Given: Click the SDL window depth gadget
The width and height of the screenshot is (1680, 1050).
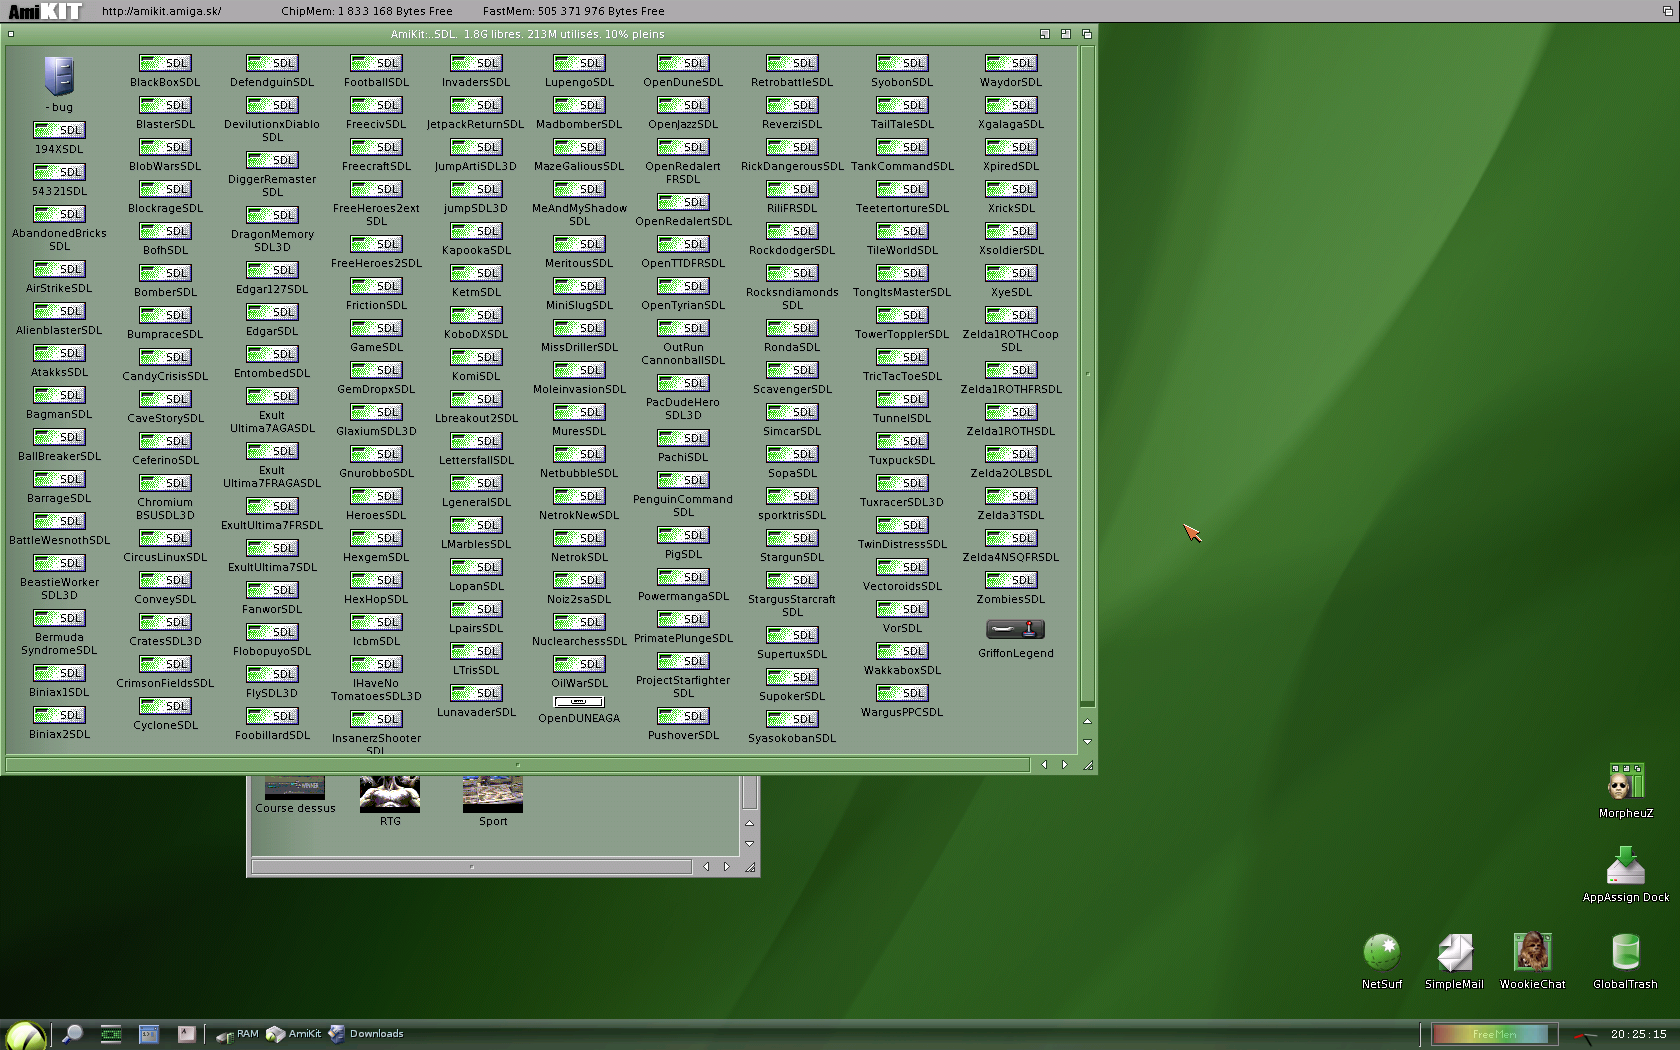Looking at the screenshot, I should click(x=1087, y=34).
